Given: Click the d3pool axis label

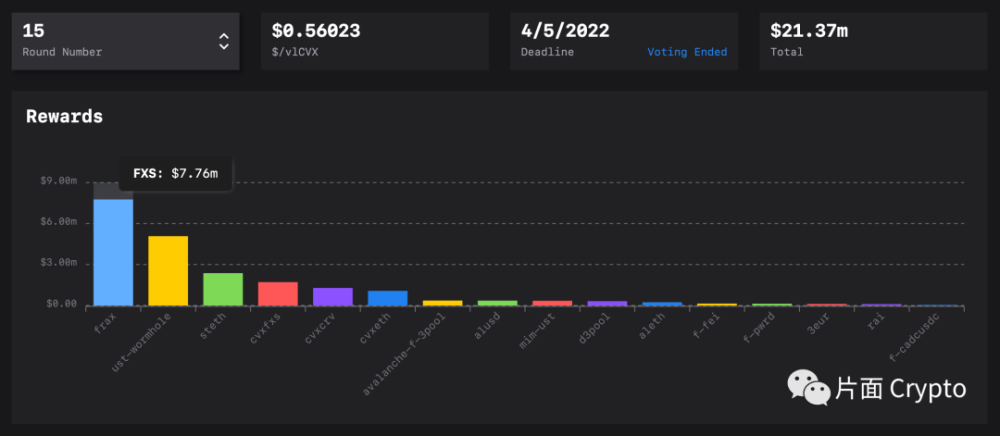Looking at the screenshot, I should click(x=594, y=328).
